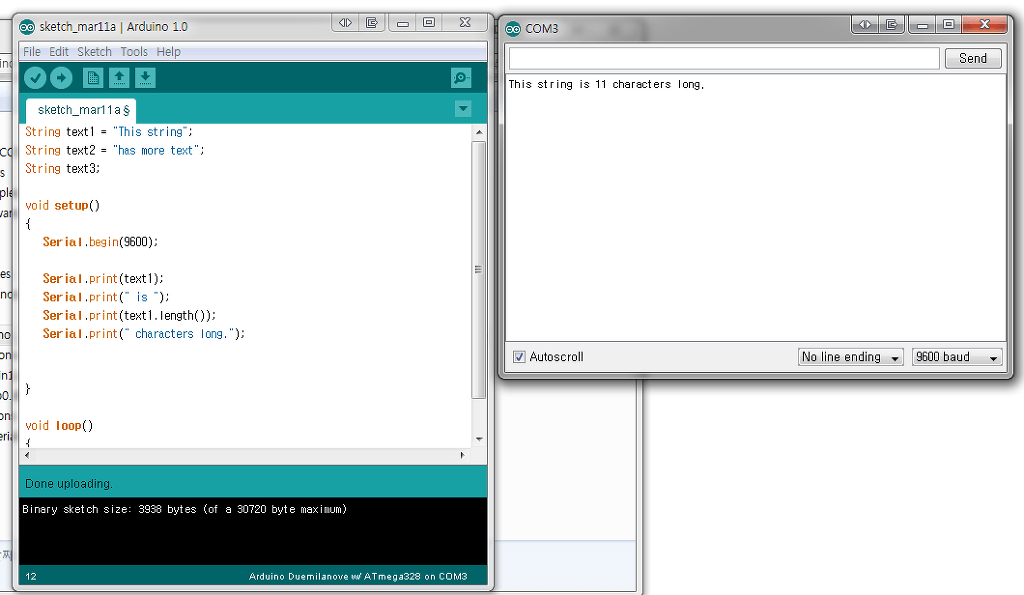Image resolution: width=1024 pixels, height=595 pixels.
Task: Create a new sketch with the New icon
Action: pos(93,78)
